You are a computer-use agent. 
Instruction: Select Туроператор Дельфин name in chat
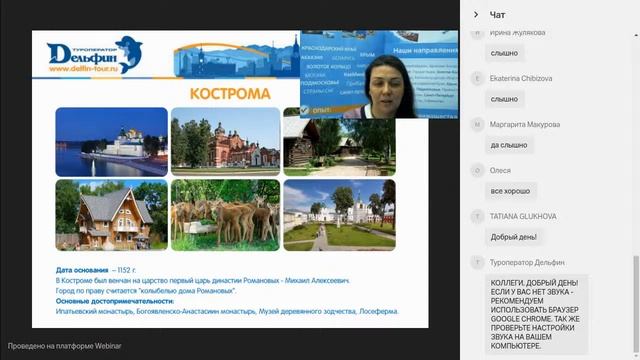[527, 262]
